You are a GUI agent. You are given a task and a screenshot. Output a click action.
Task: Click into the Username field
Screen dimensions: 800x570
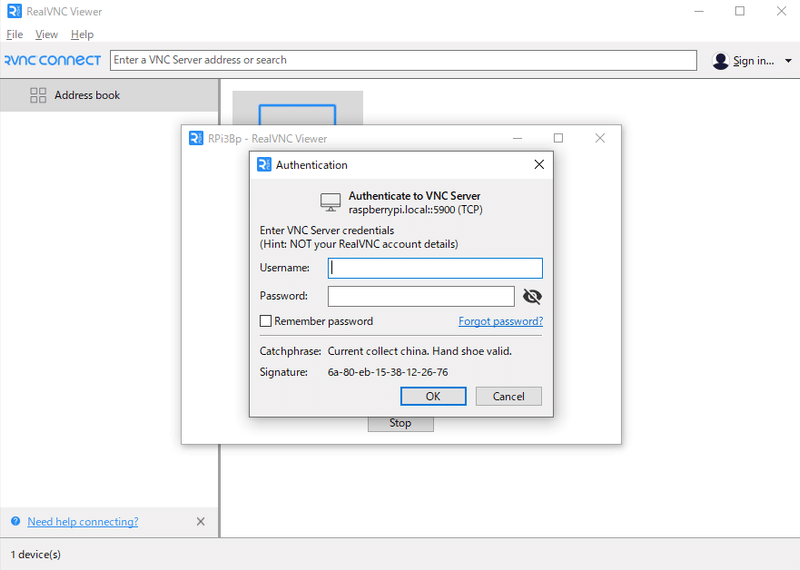click(x=435, y=268)
